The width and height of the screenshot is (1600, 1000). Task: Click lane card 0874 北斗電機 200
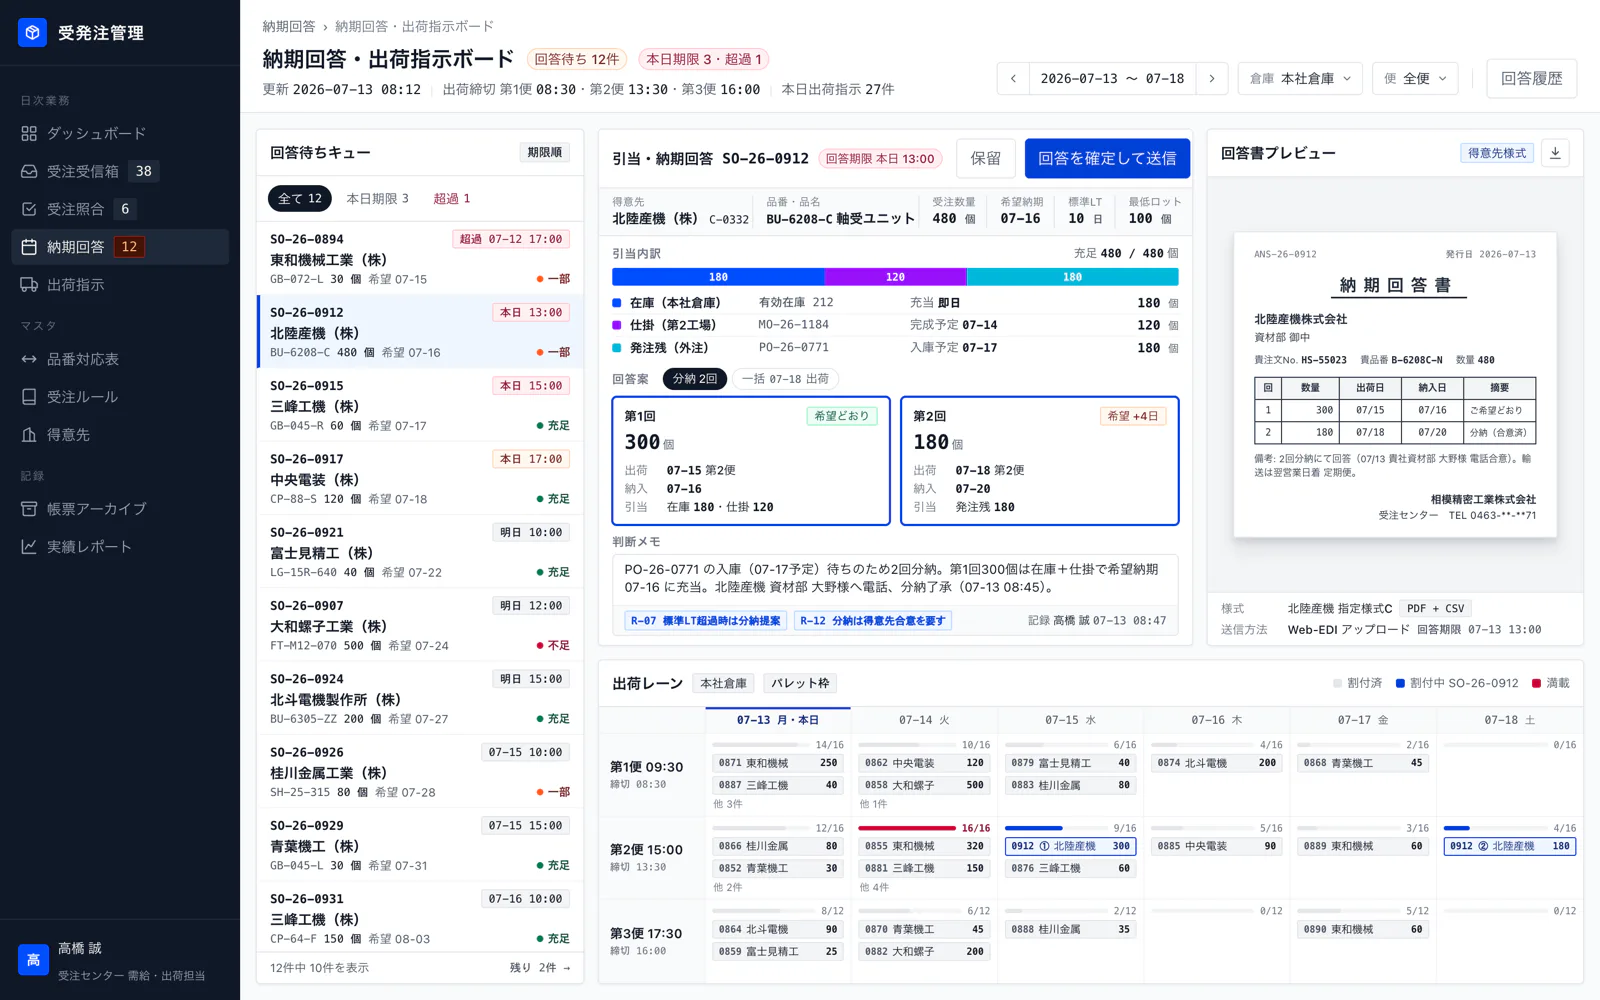(x=1217, y=763)
